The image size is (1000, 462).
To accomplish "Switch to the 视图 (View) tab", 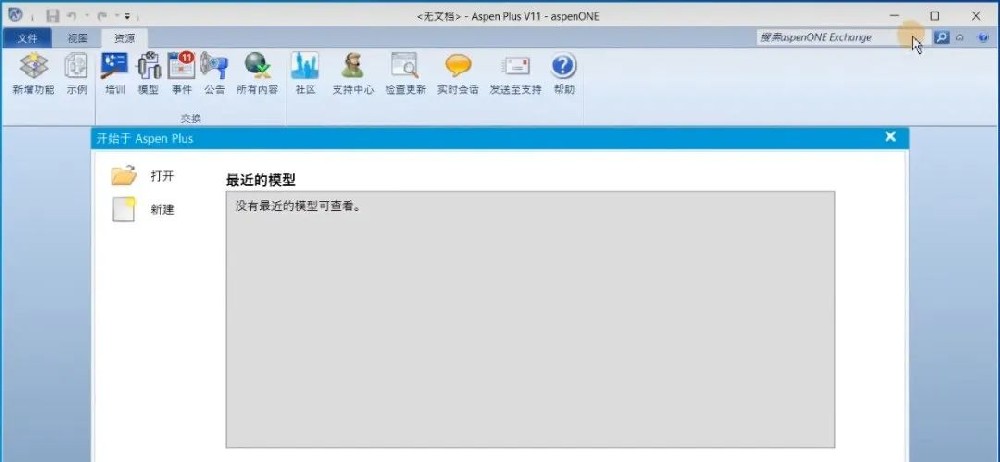I will tap(78, 38).
